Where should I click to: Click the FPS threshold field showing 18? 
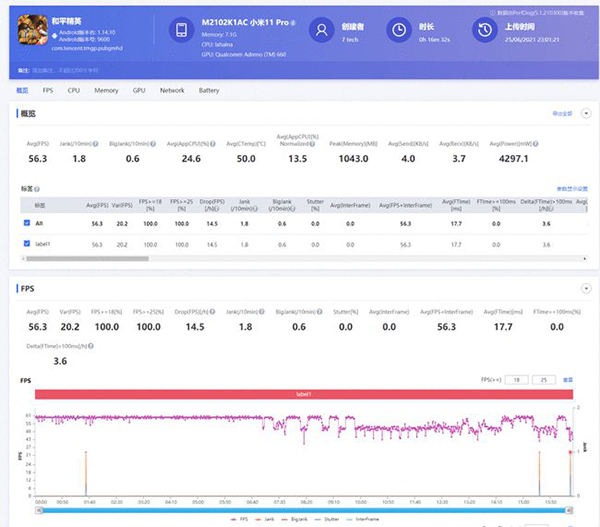tap(516, 380)
